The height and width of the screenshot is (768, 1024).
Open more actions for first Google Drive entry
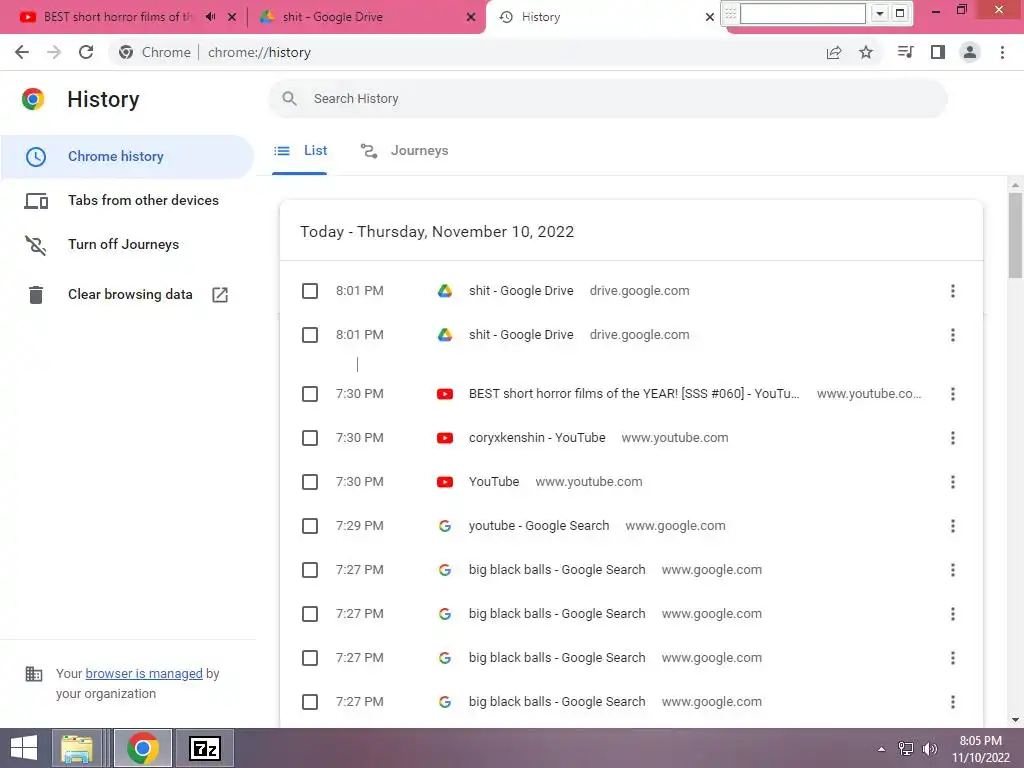coord(953,291)
